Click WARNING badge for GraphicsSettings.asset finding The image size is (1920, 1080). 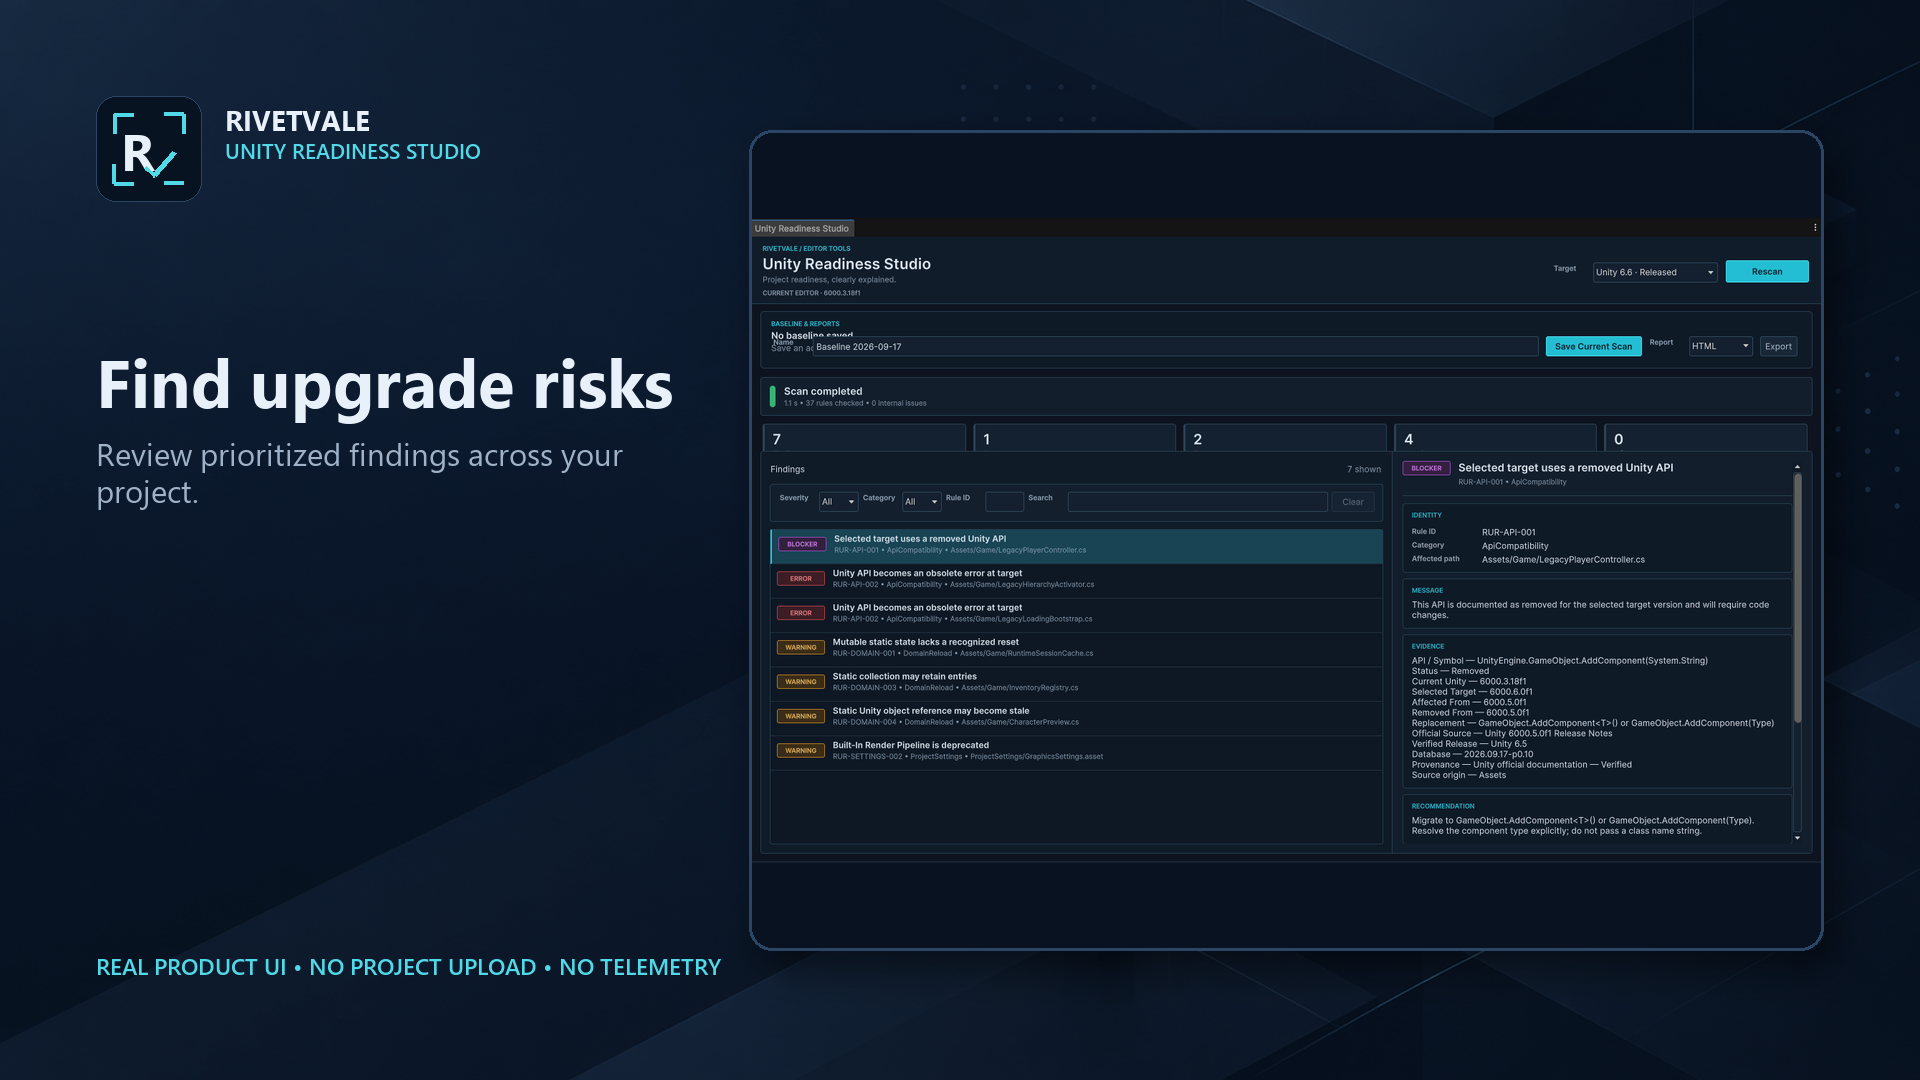point(801,751)
